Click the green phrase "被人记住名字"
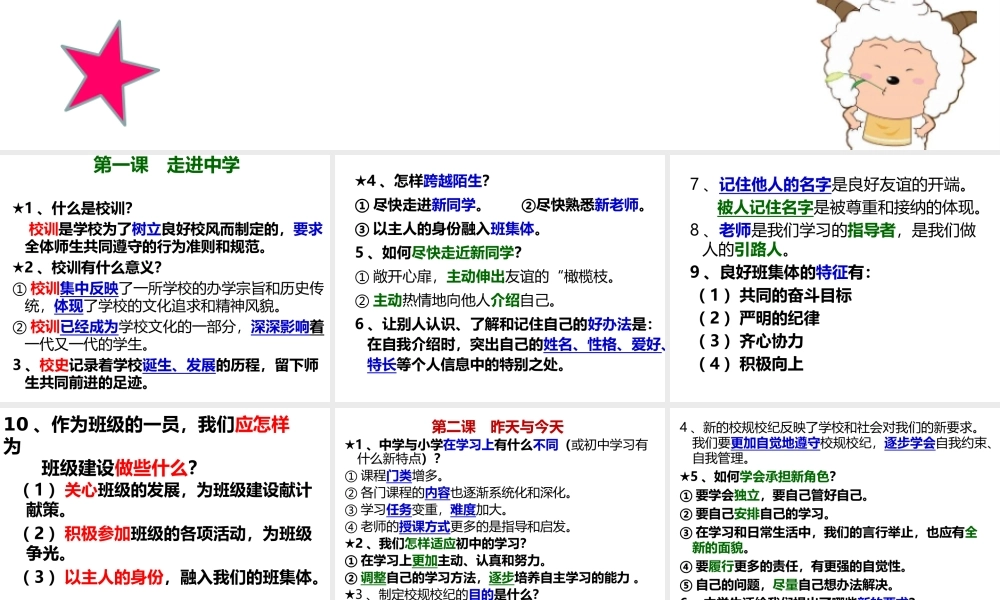Viewport: 1000px width, 600px height. 765,207
